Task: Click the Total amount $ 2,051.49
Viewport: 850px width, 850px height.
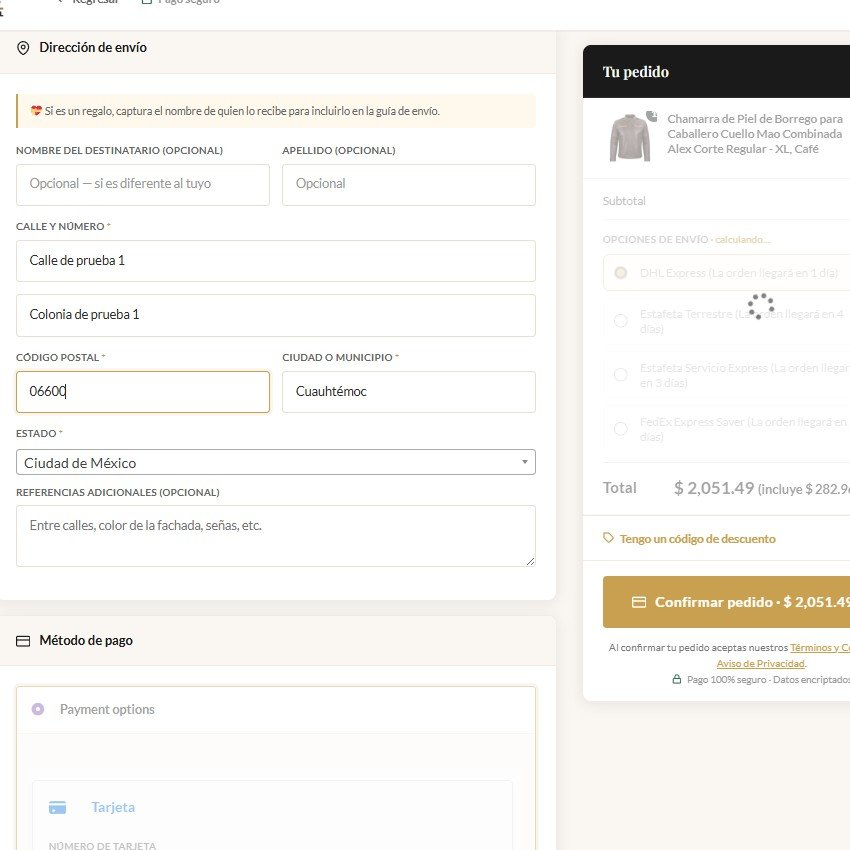Action: point(713,488)
